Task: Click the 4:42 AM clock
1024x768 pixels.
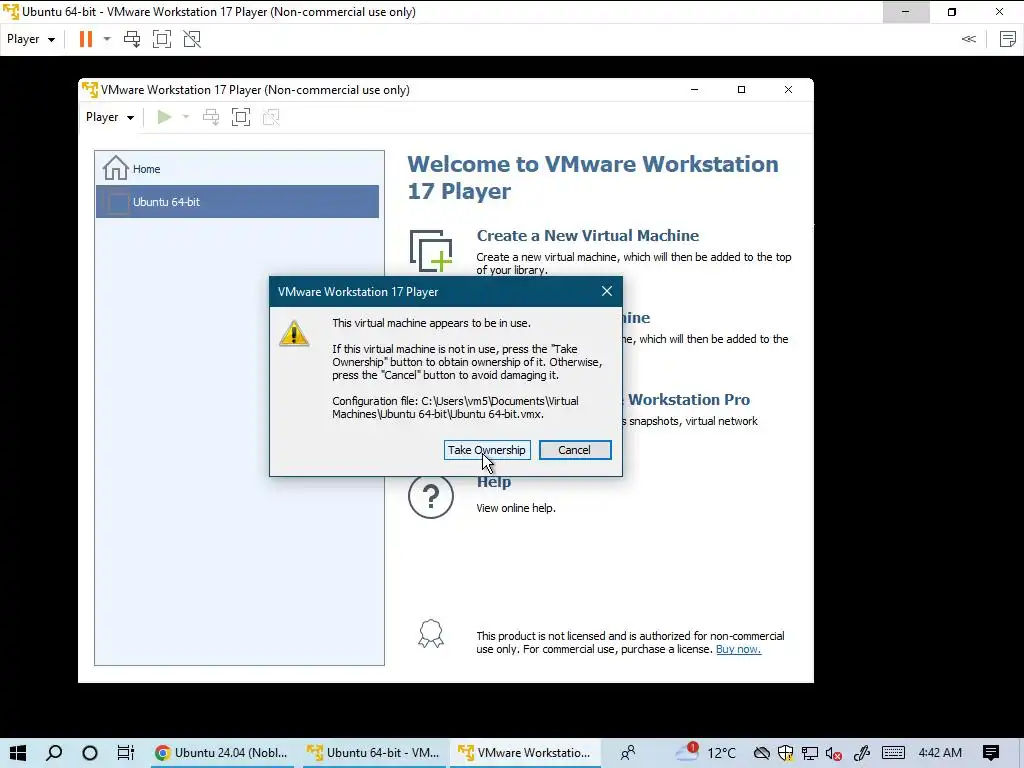Action: [x=940, y=753]
